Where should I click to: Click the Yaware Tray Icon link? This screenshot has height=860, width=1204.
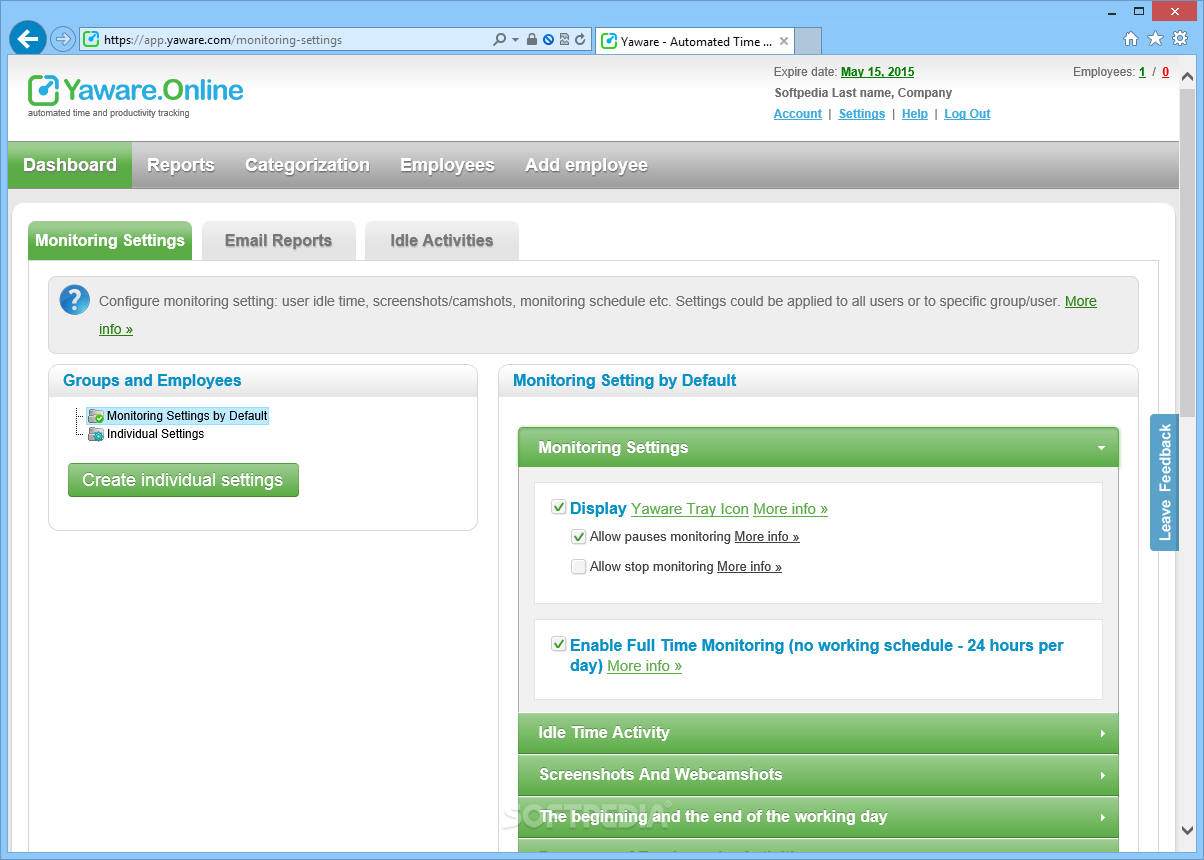click(x=690, y=509)
